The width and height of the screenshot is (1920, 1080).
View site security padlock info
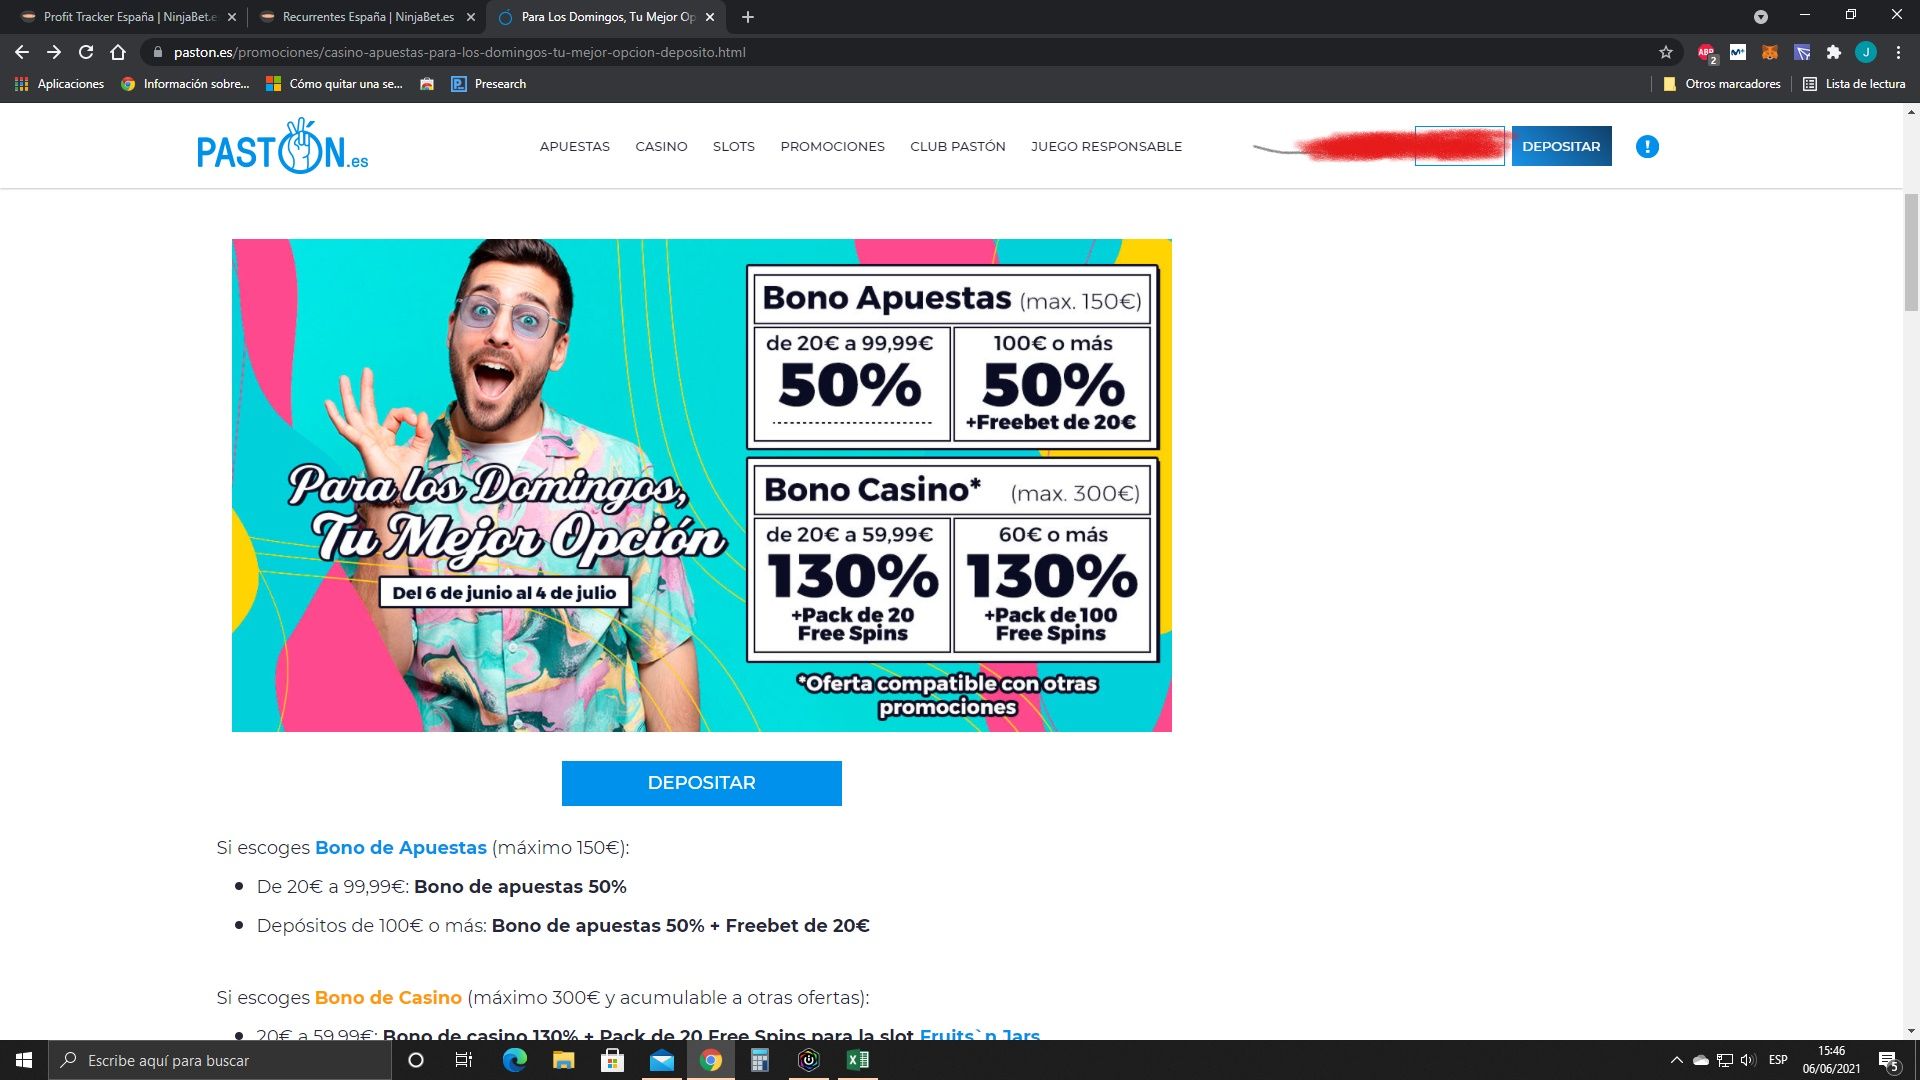click(158, 52)
